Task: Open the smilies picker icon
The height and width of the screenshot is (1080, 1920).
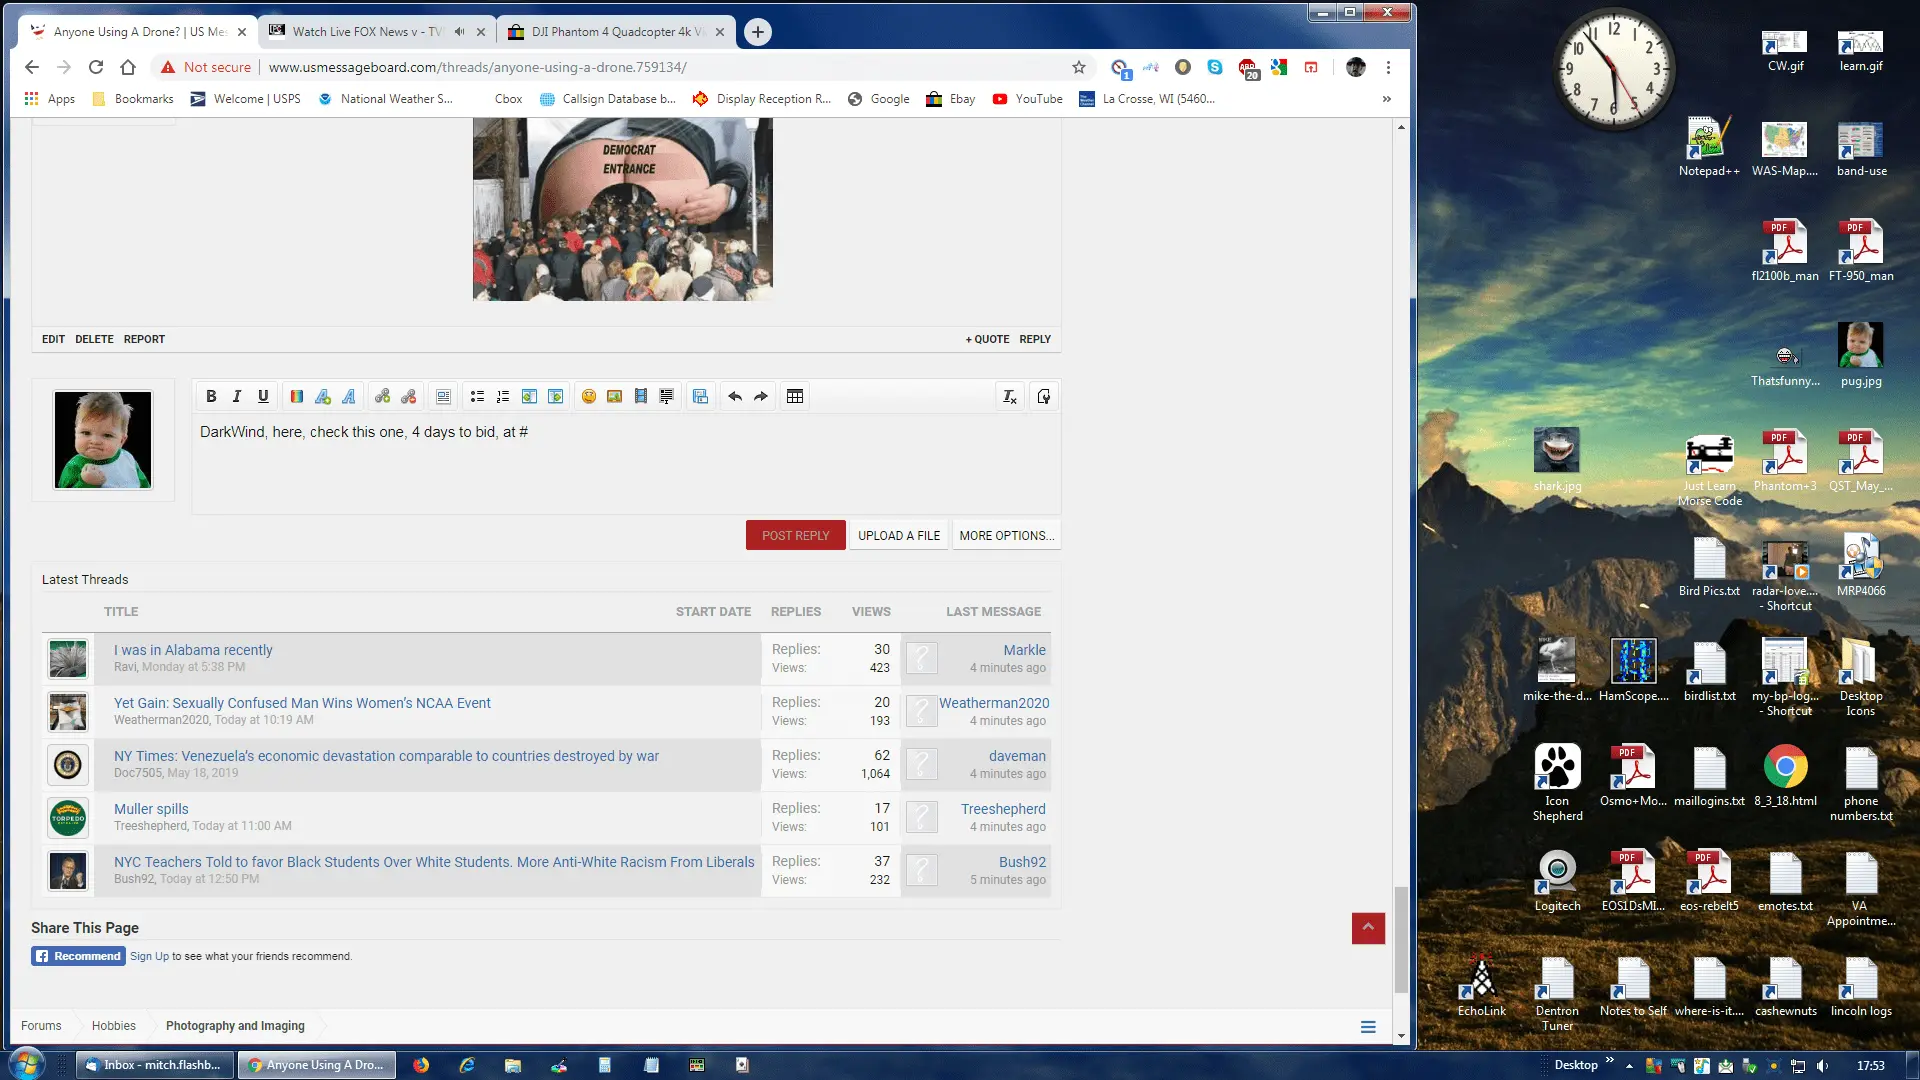Action: click(x=589, y=397)
